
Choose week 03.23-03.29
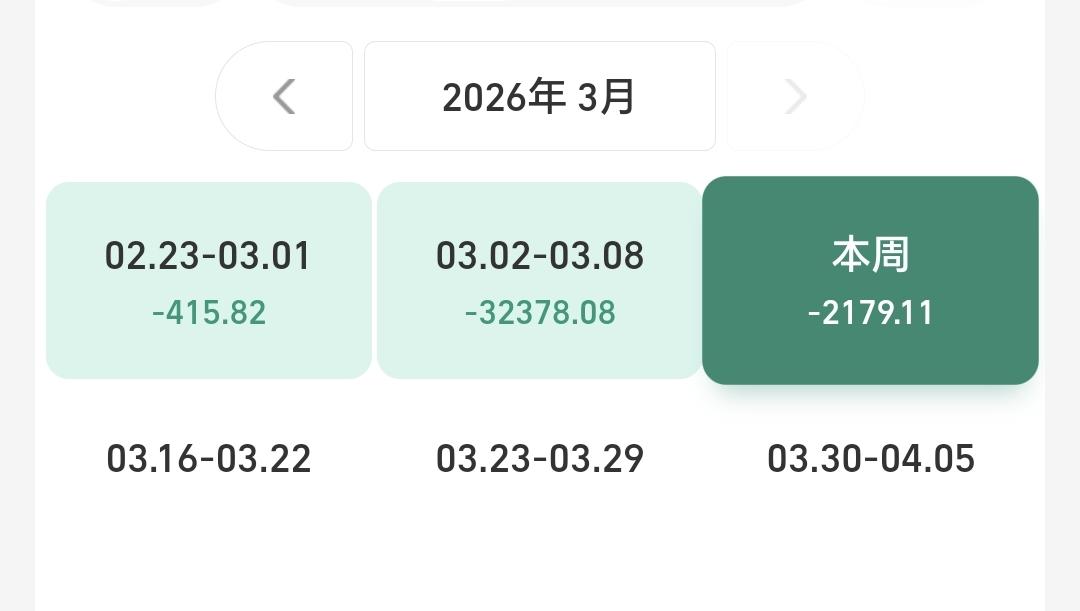[x=539, y=459]
